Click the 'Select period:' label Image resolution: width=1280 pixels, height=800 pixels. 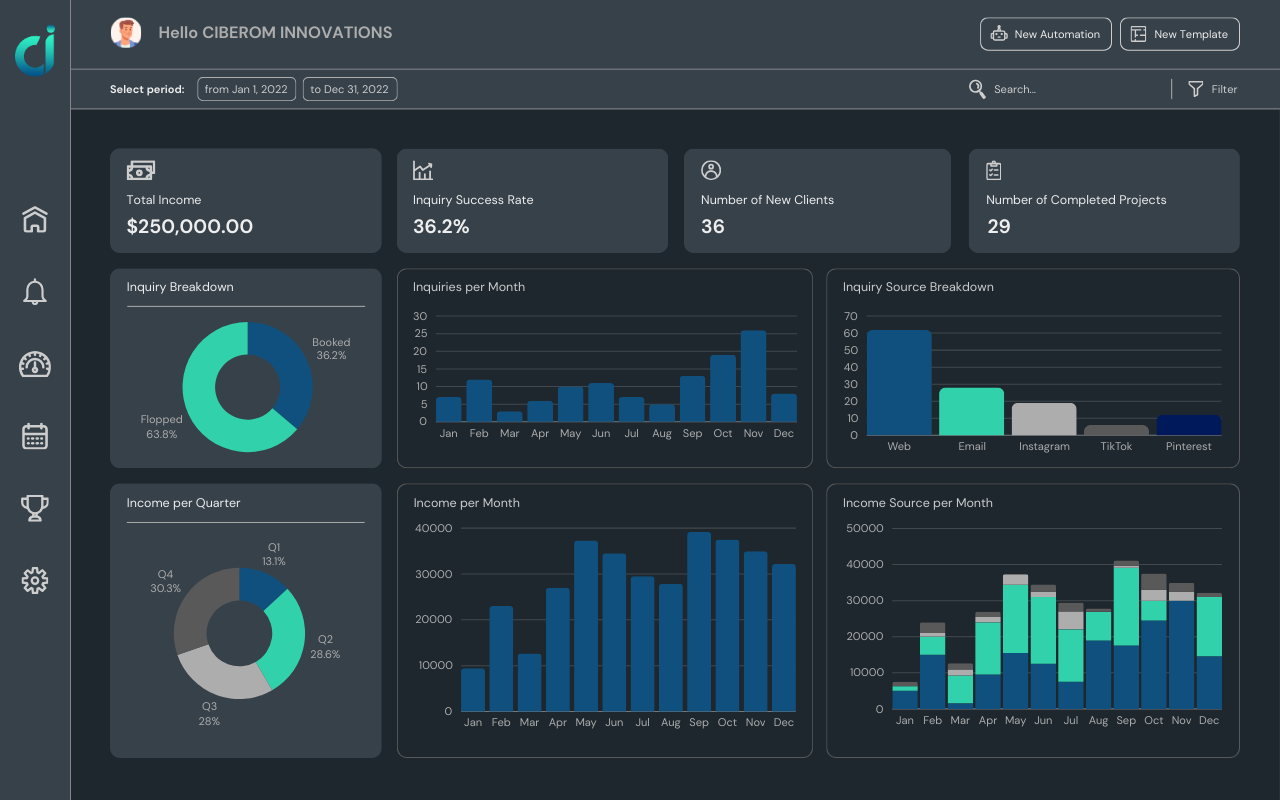coord(147,89)
